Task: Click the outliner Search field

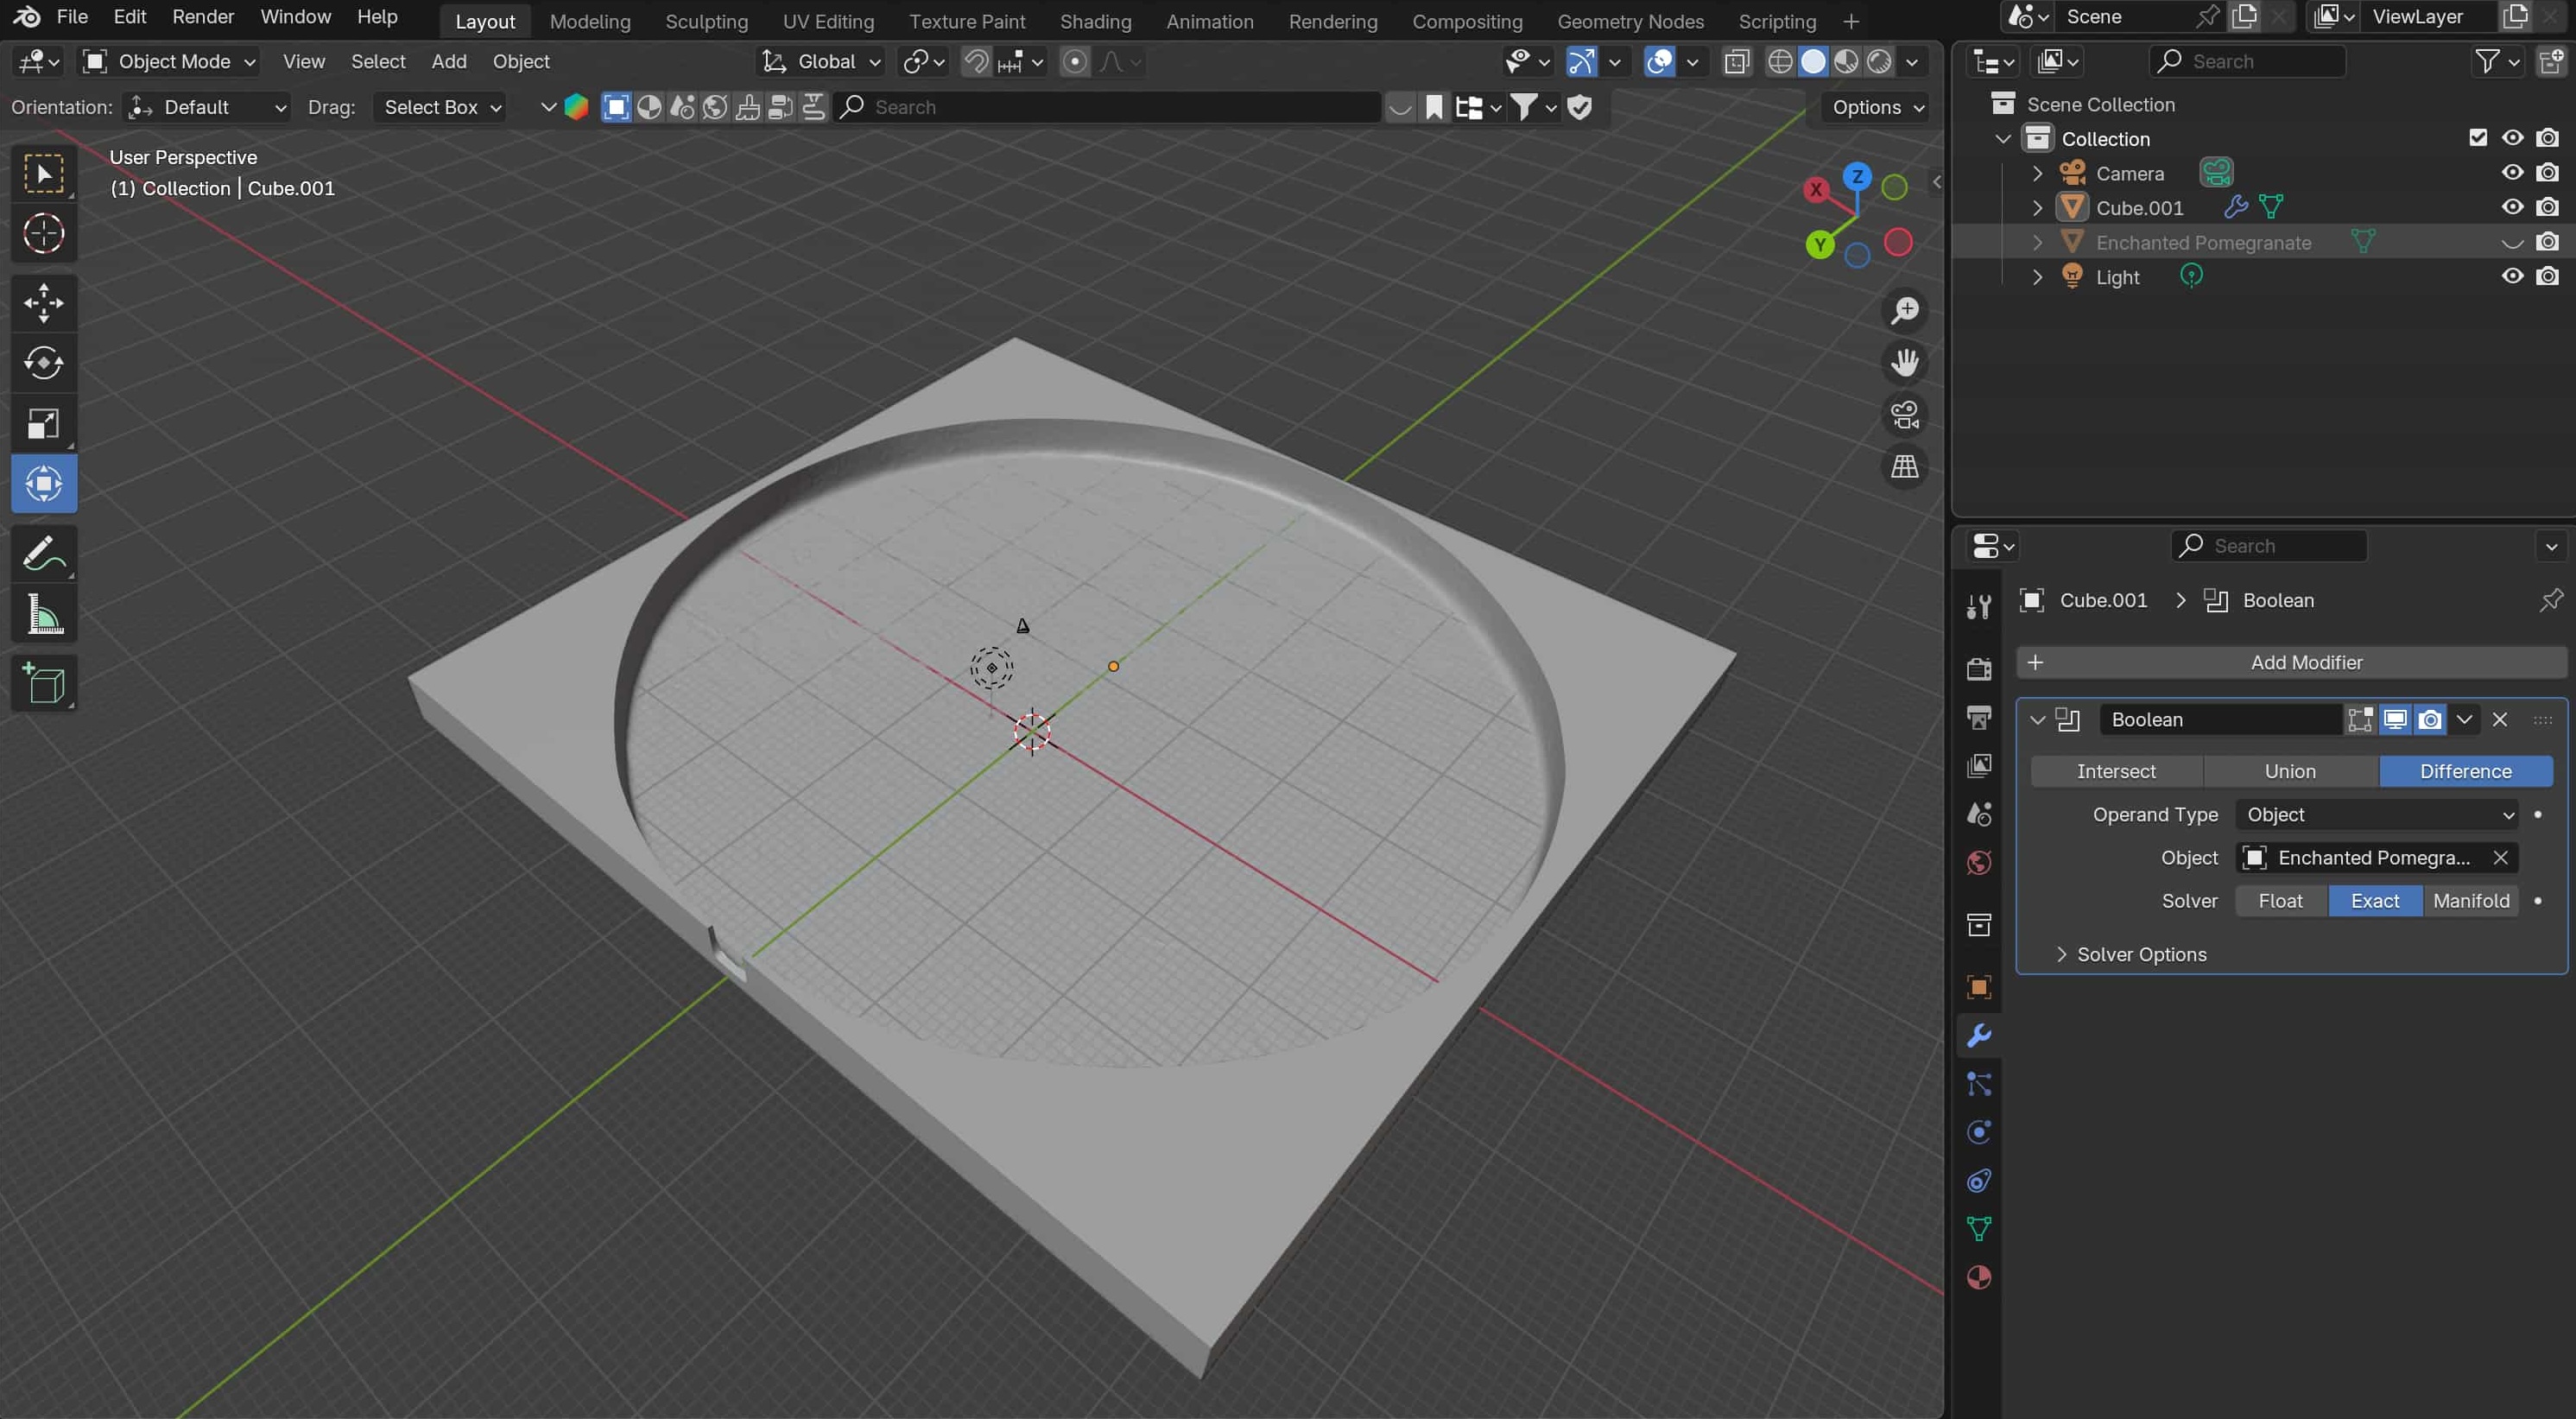Action: pos(2246,61)
